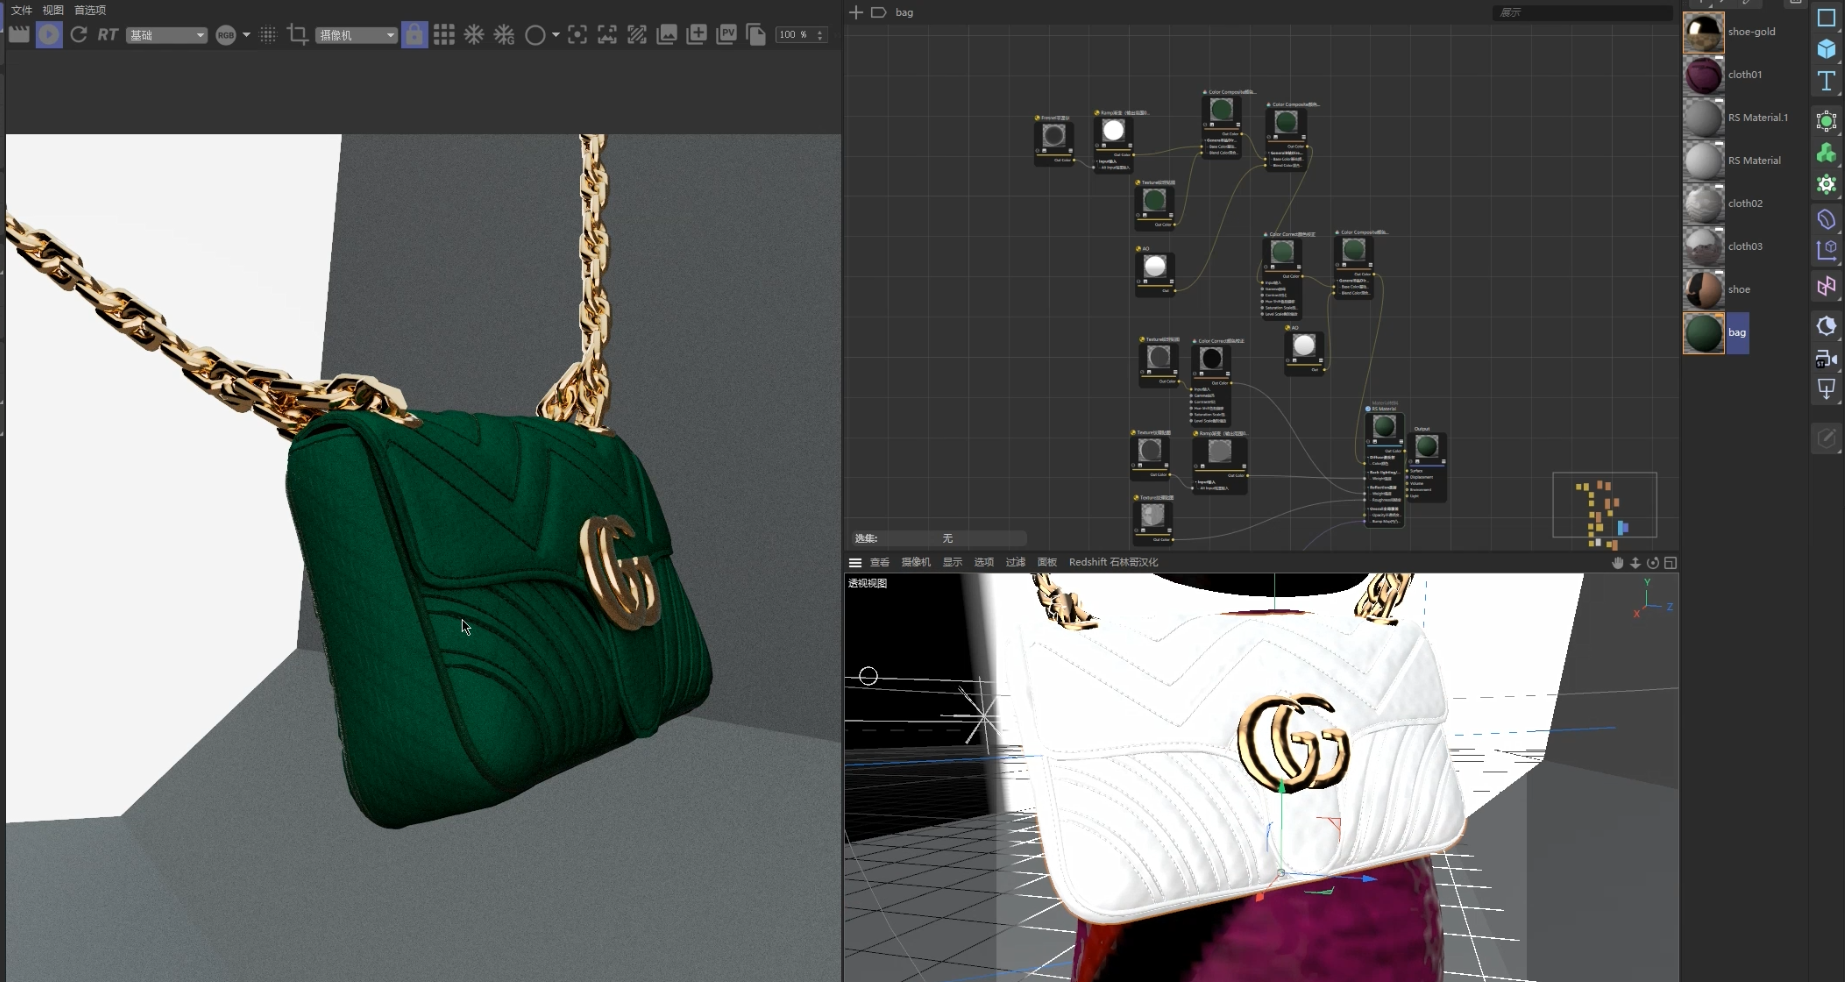Open the 首选项 menu
The width and height of the screenshot is (1845, 982).
[90, 10]
